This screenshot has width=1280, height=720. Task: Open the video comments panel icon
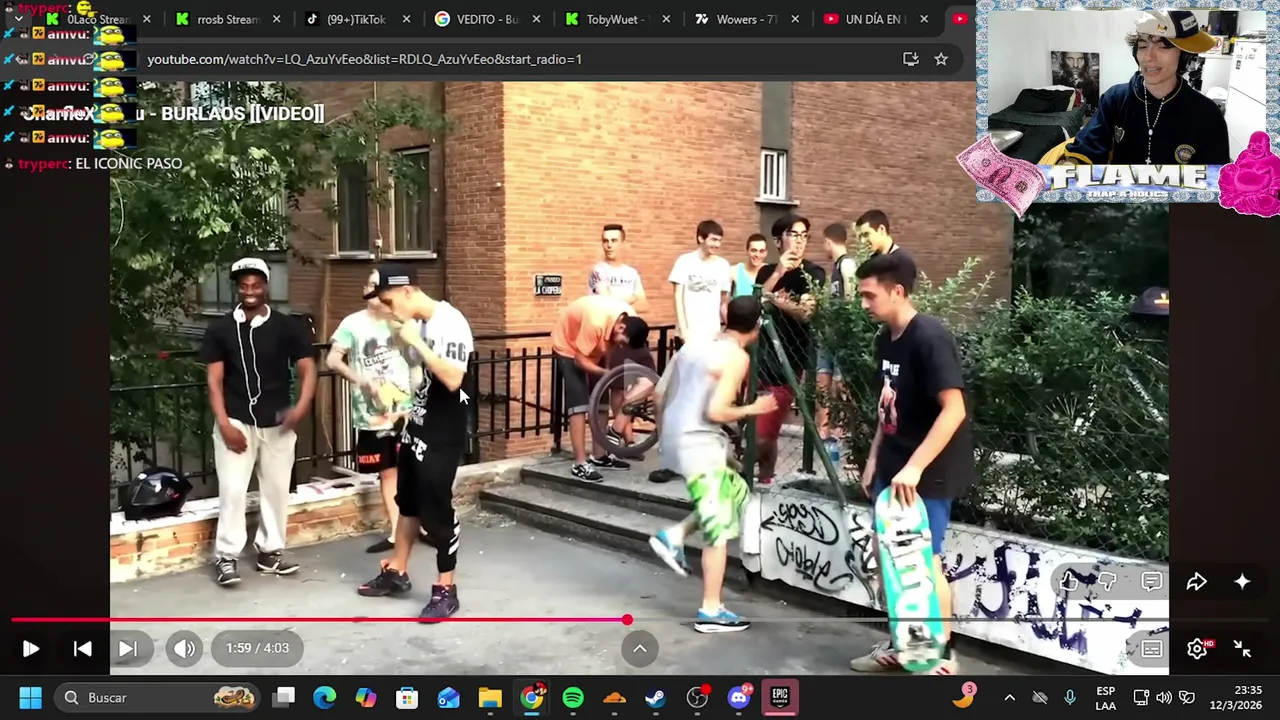point(1152,582)
